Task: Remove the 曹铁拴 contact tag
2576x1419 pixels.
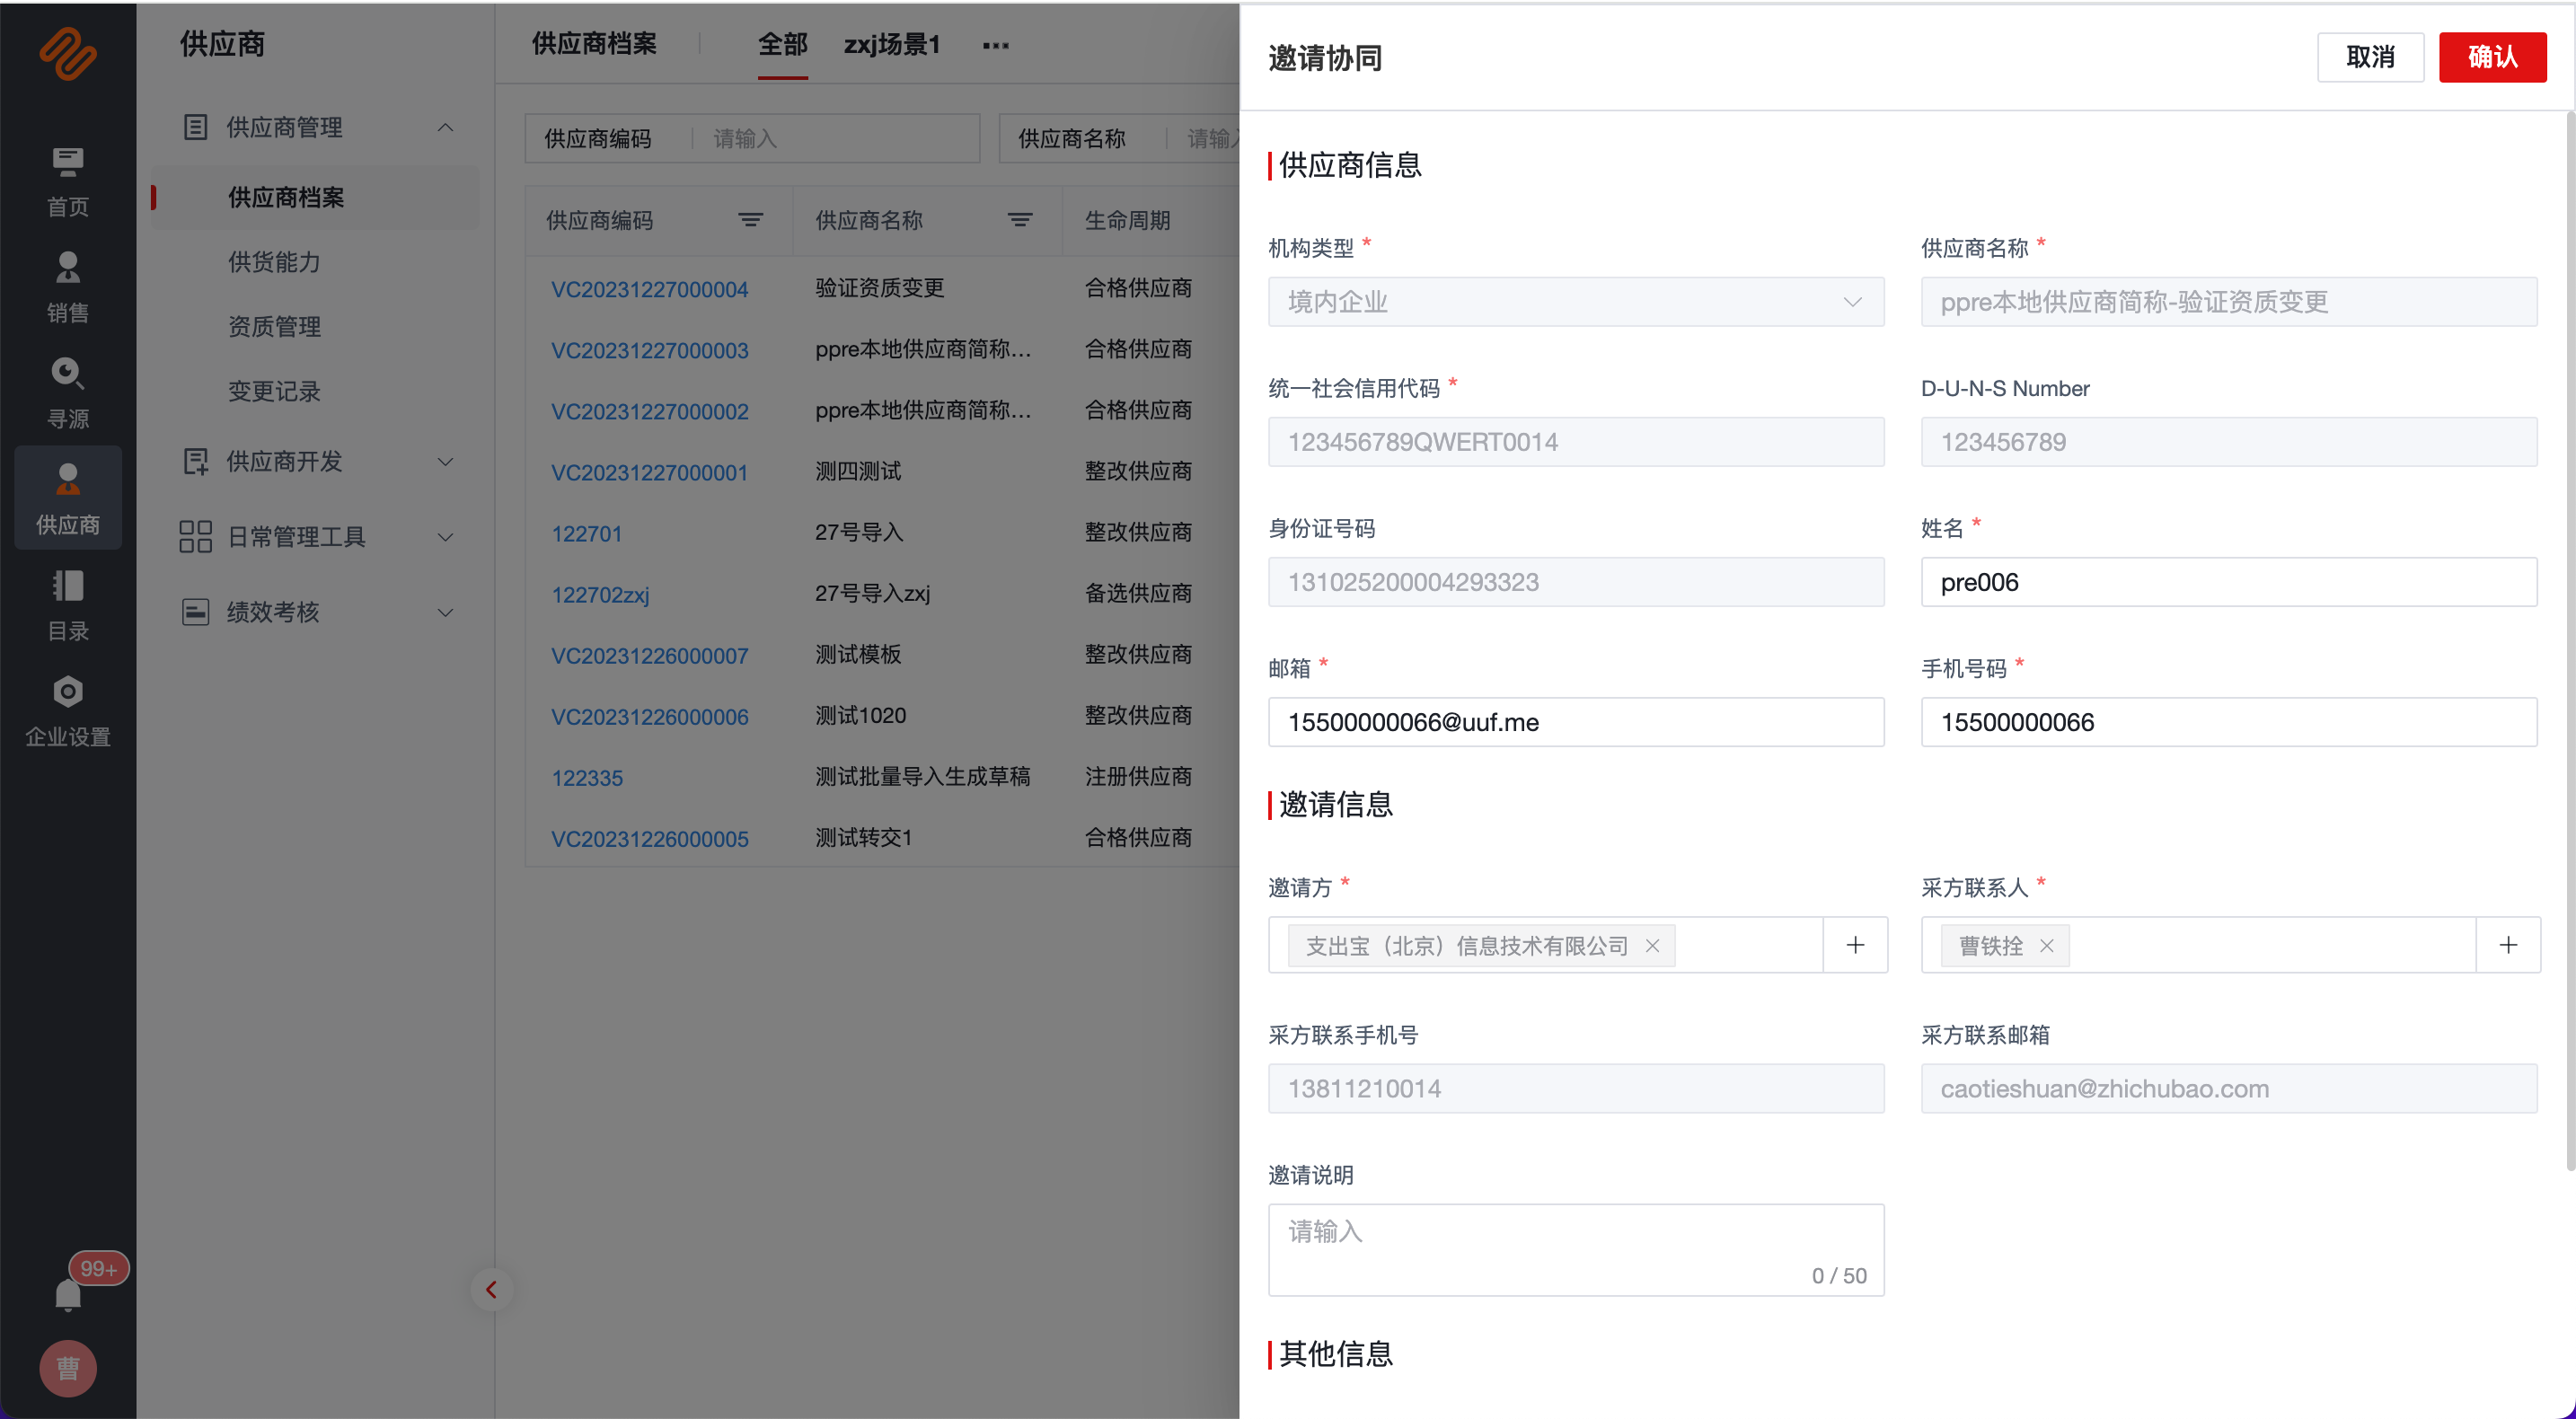Action: [x=2047, y=945]
